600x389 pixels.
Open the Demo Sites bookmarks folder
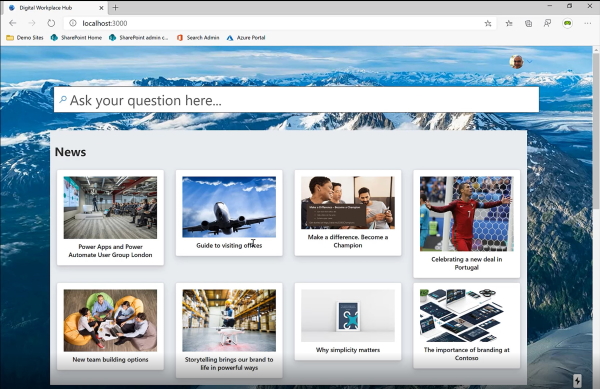[x=25, y=37]
